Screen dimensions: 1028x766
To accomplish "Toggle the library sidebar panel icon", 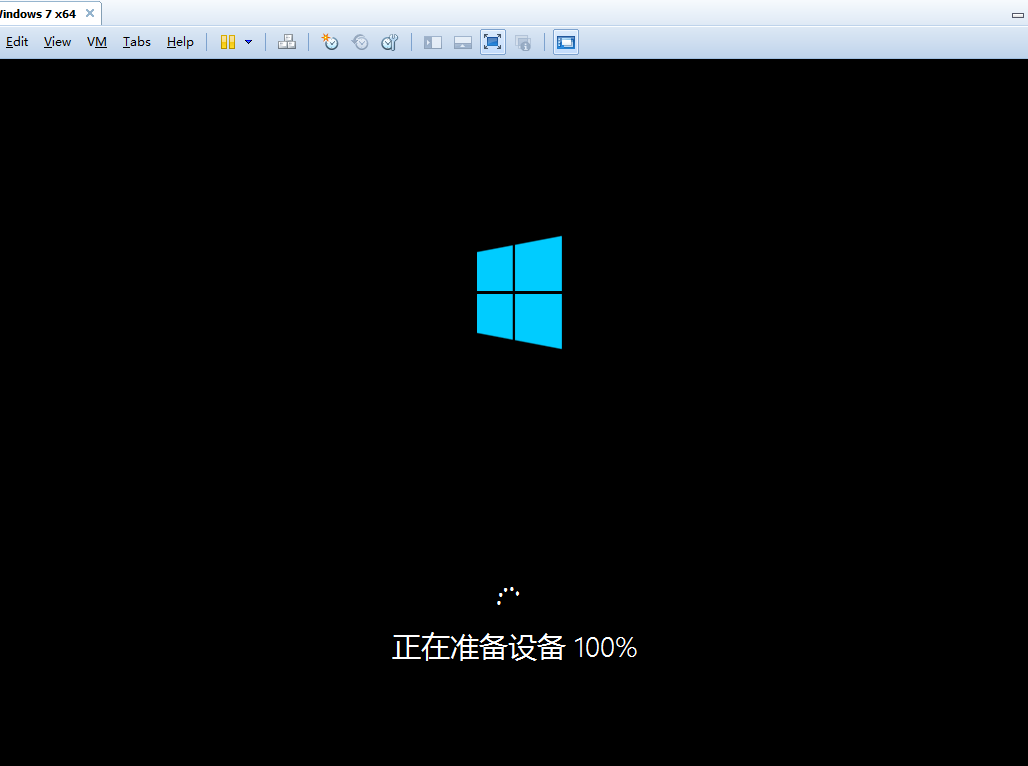I will [x=433, y=42].
